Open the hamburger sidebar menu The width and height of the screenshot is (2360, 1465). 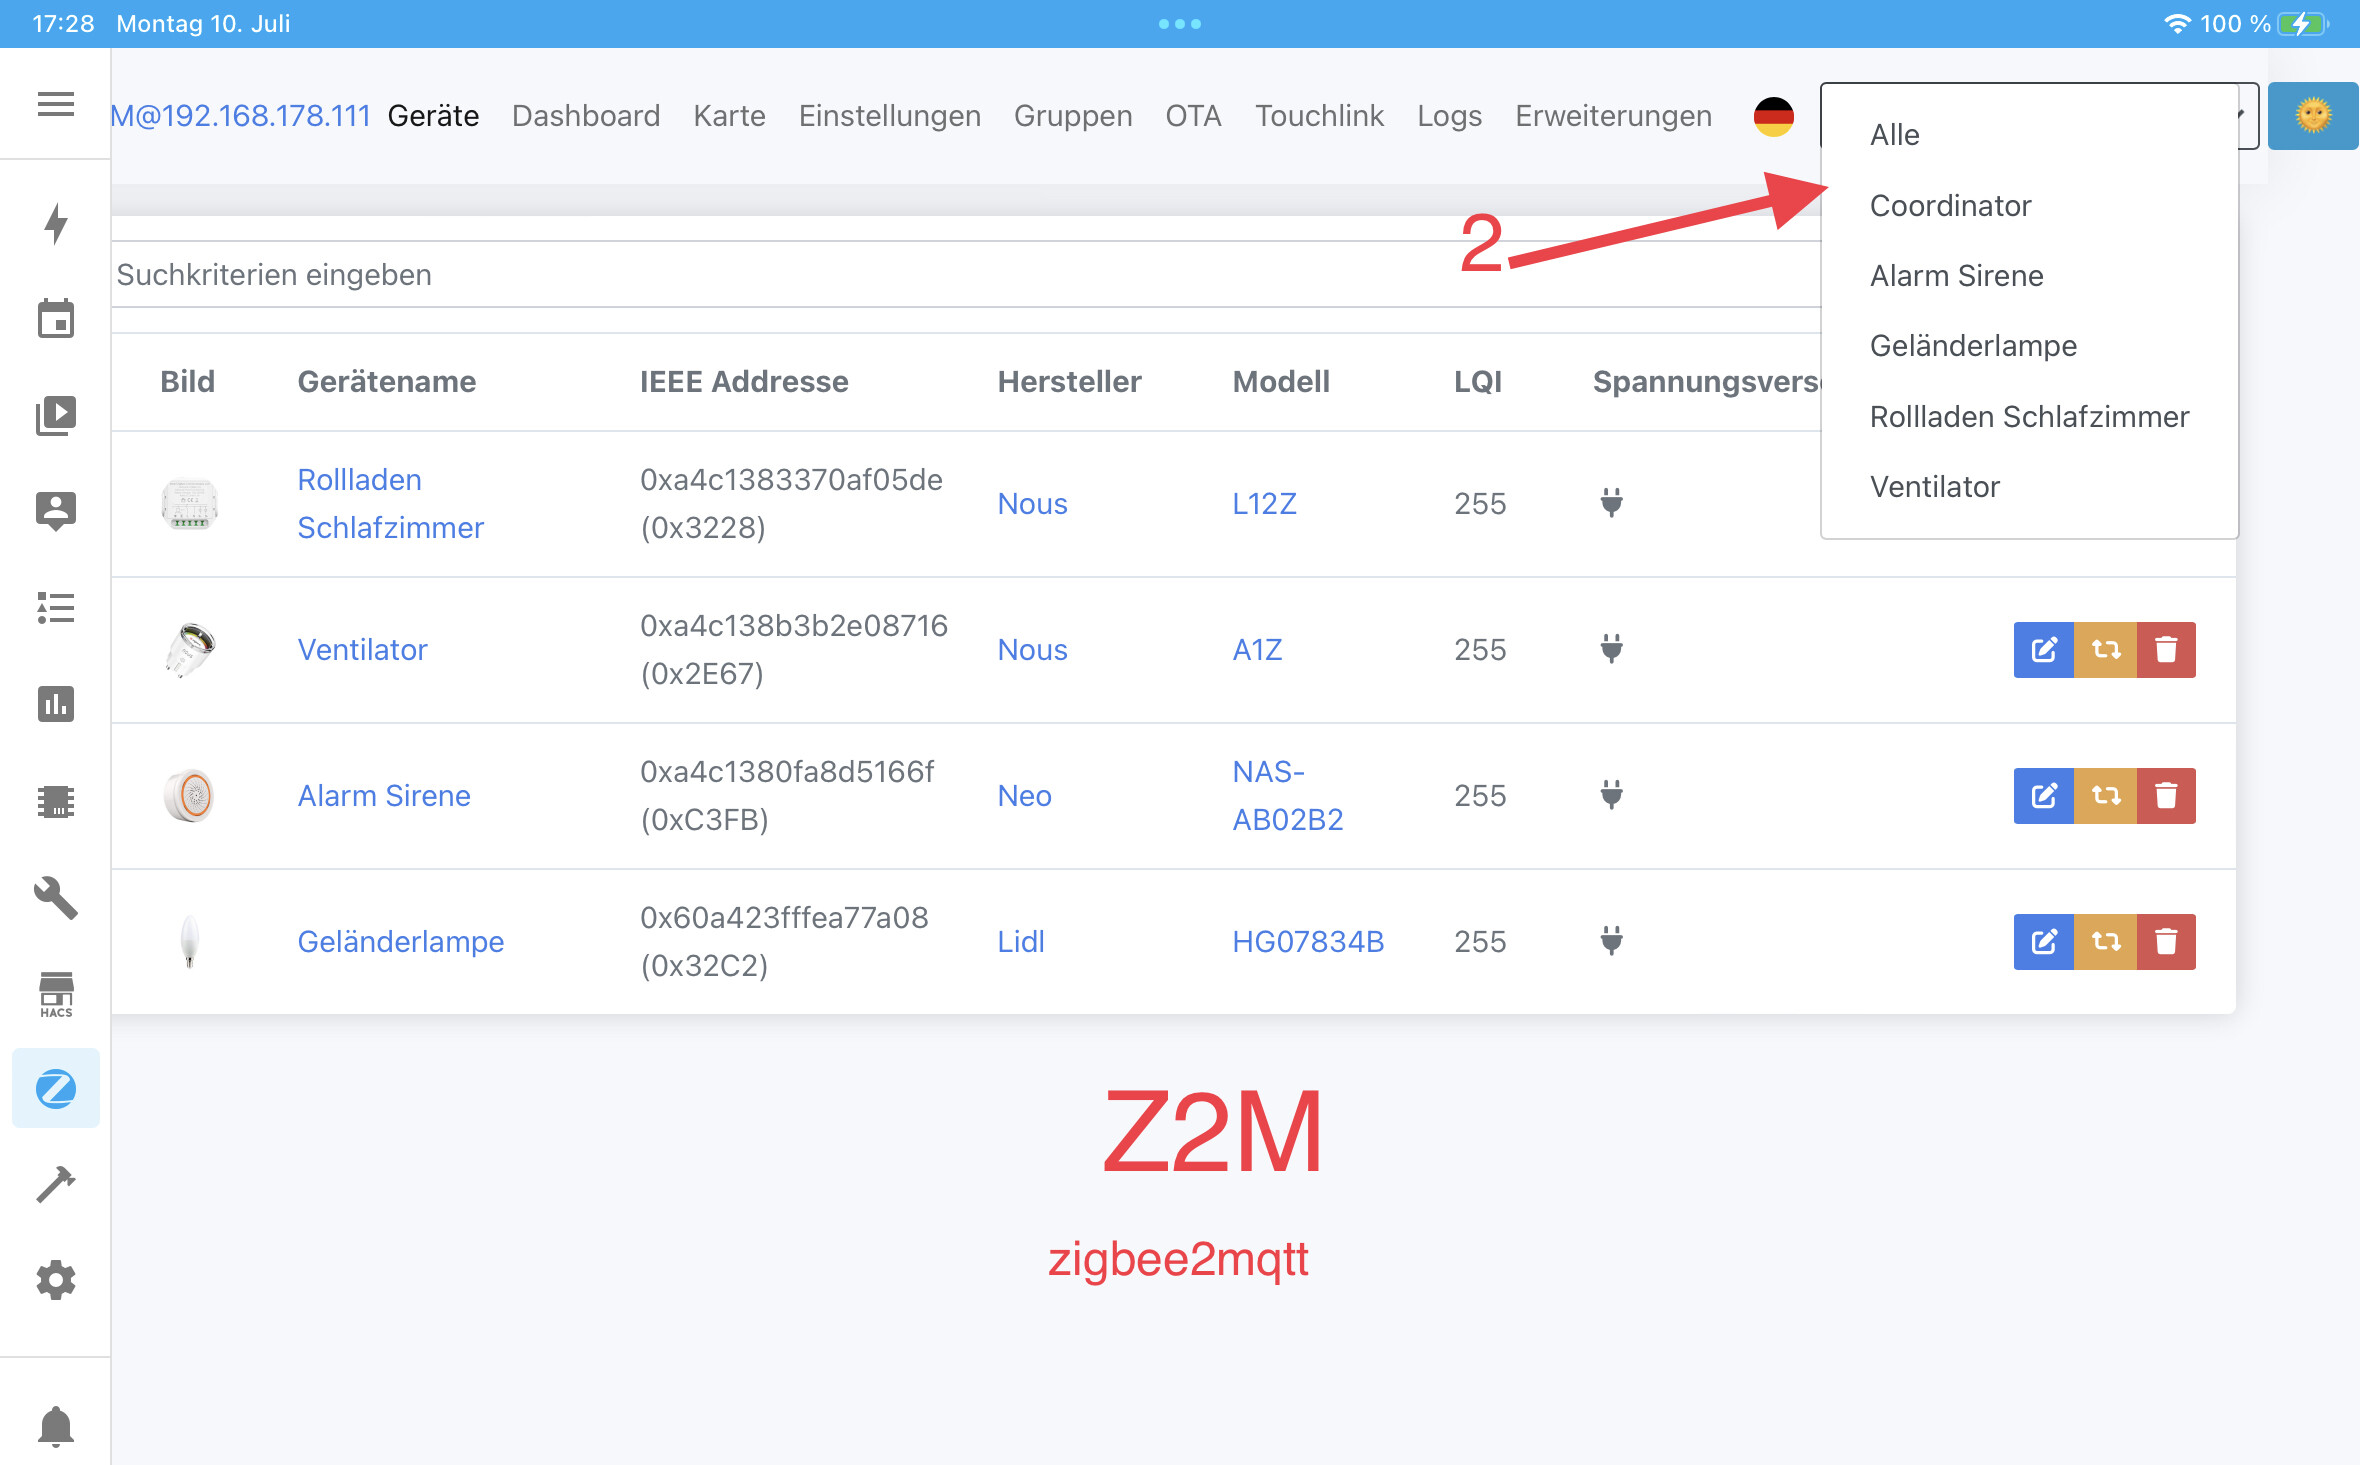55,104
